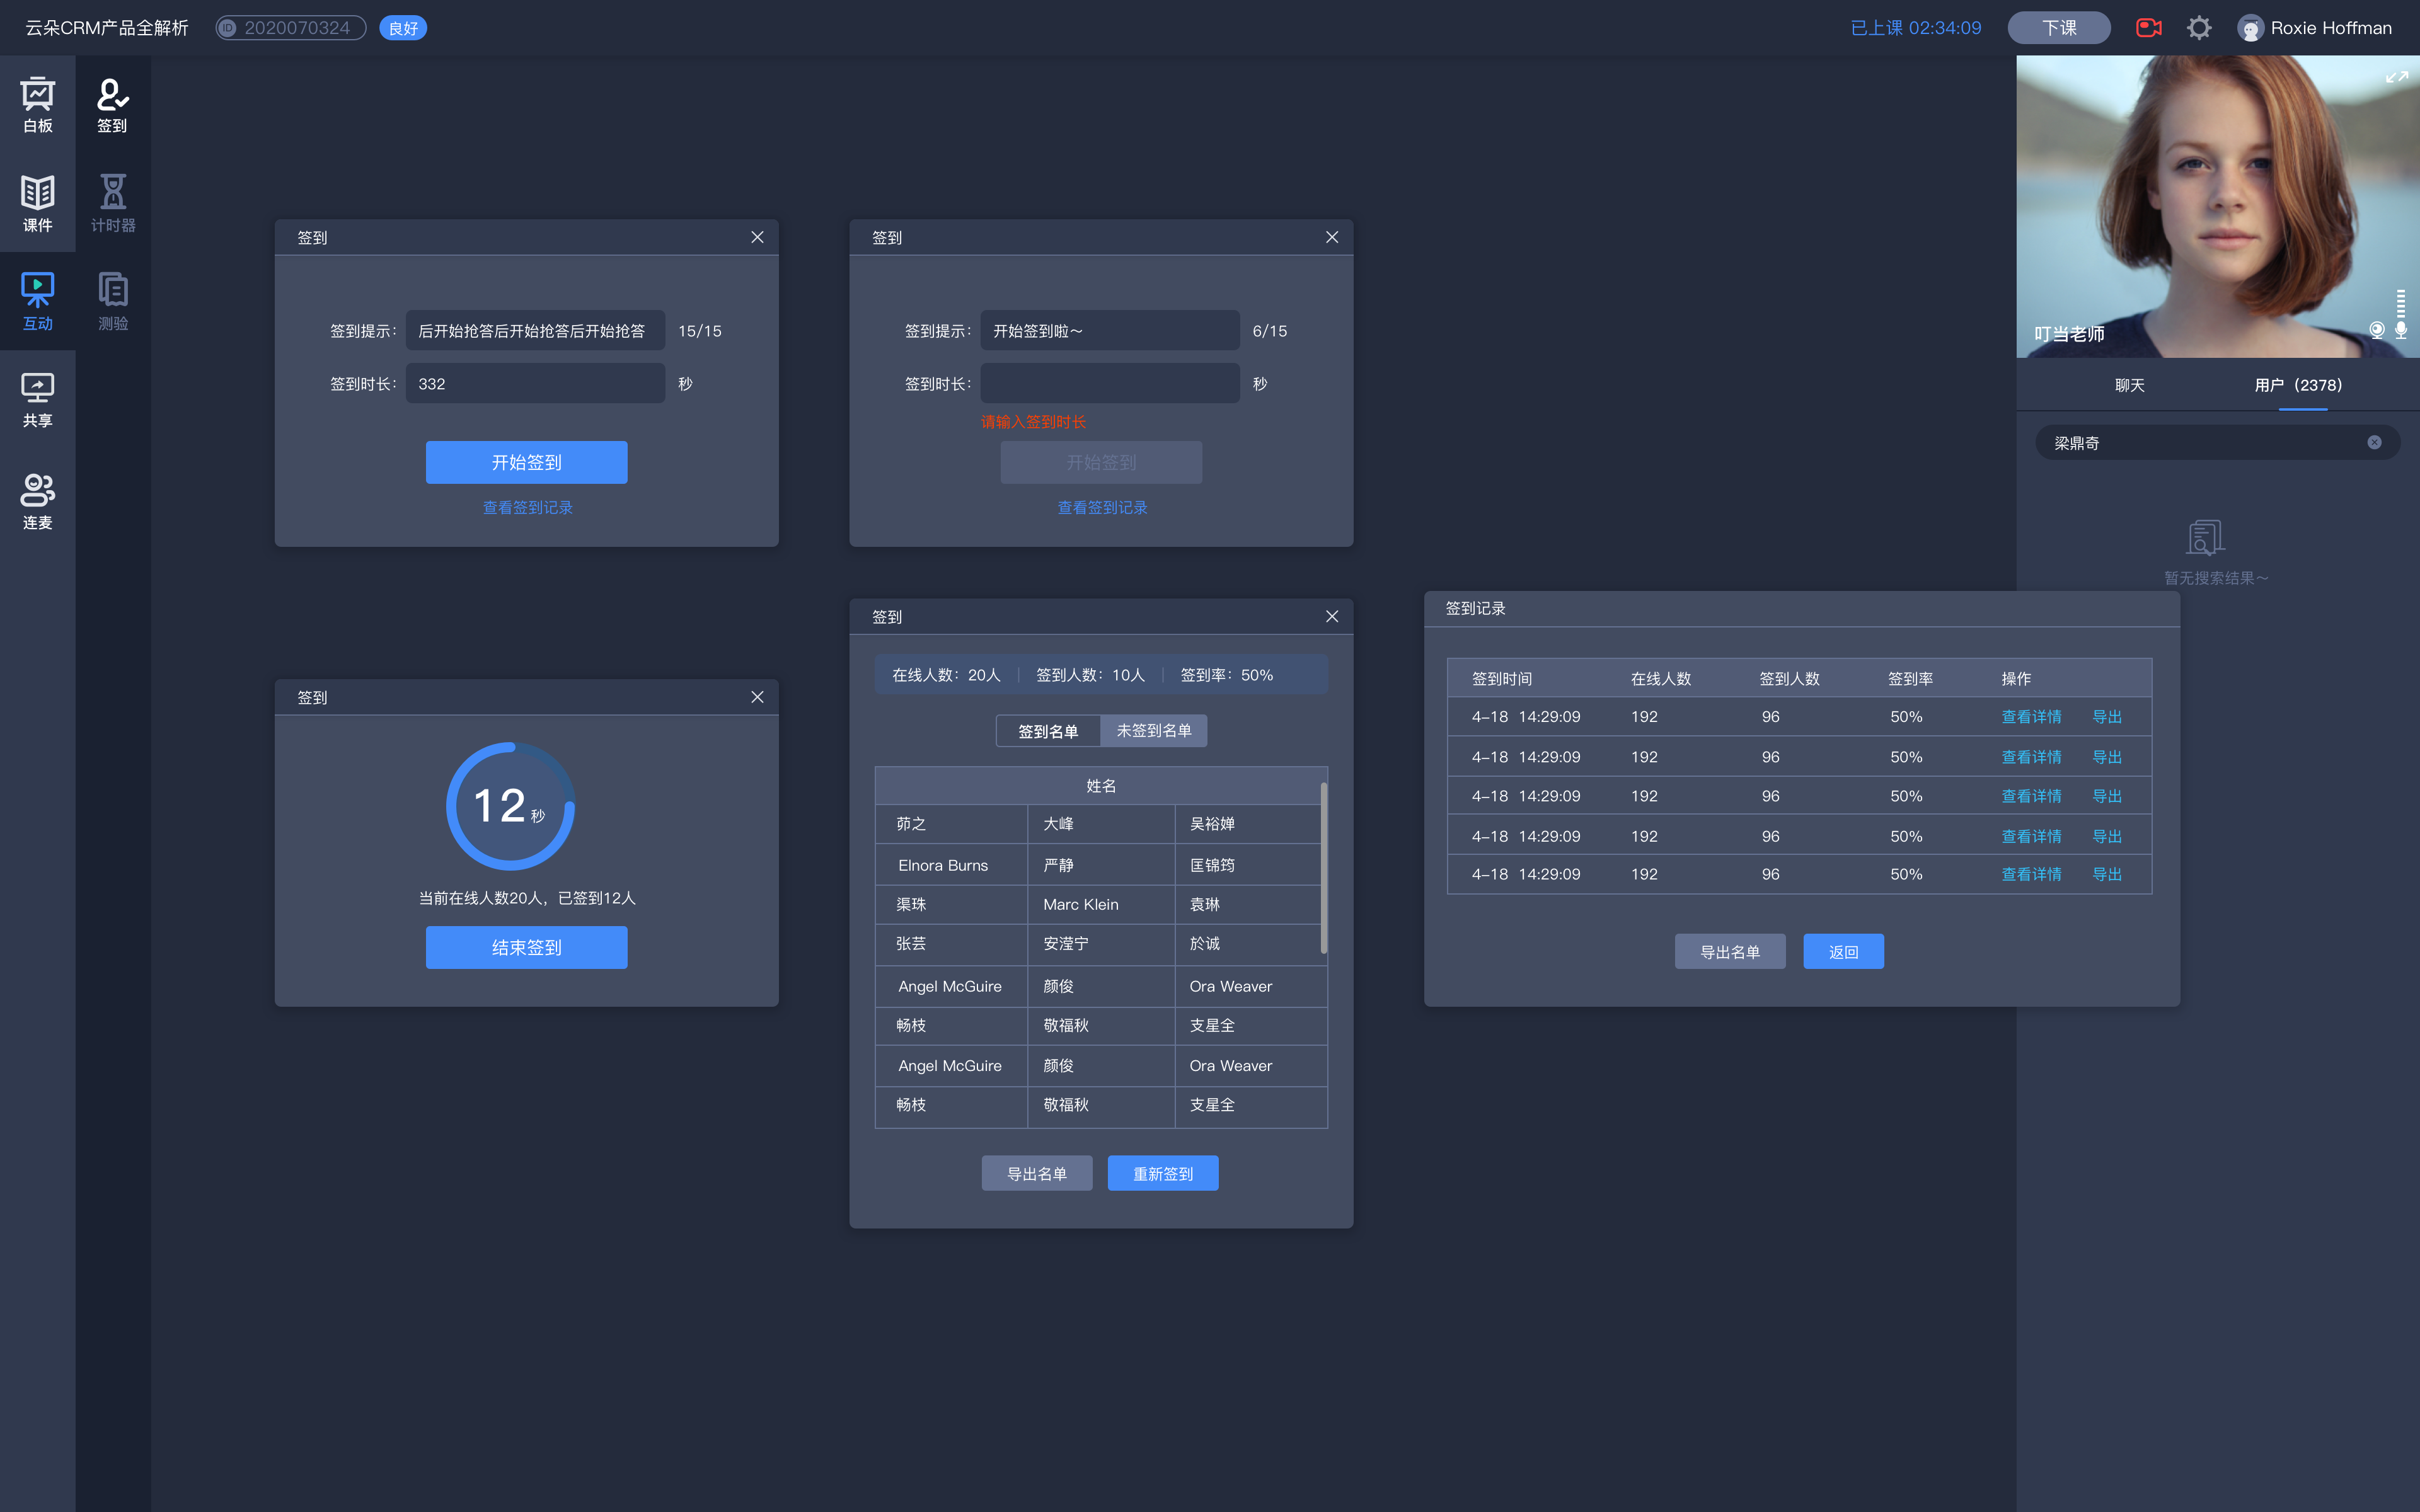2420x1512 pixels.
Task: Open the 连麦 (Co-broadcast) sidebar icon
Action: (x=38, y=500)
